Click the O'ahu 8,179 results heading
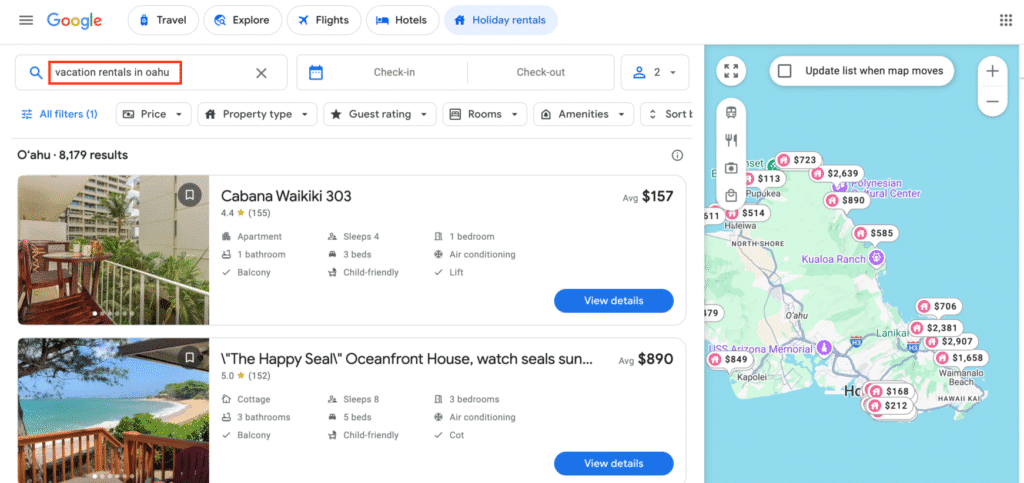 coord(72,155)
